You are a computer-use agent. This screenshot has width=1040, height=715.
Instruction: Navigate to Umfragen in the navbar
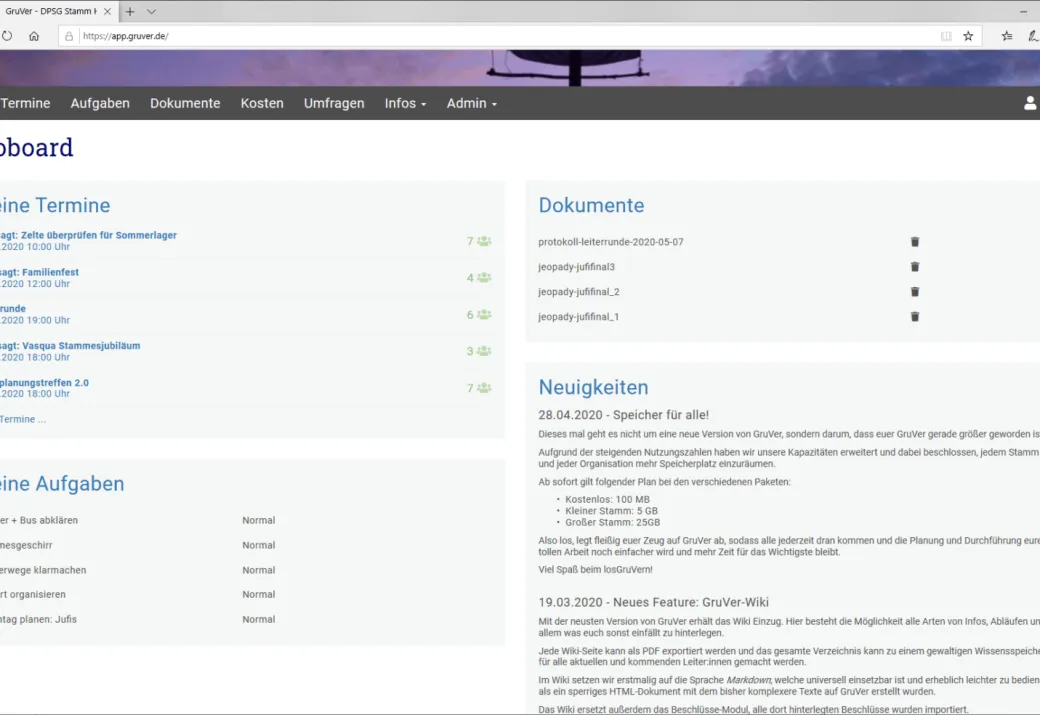pos(334,103)
